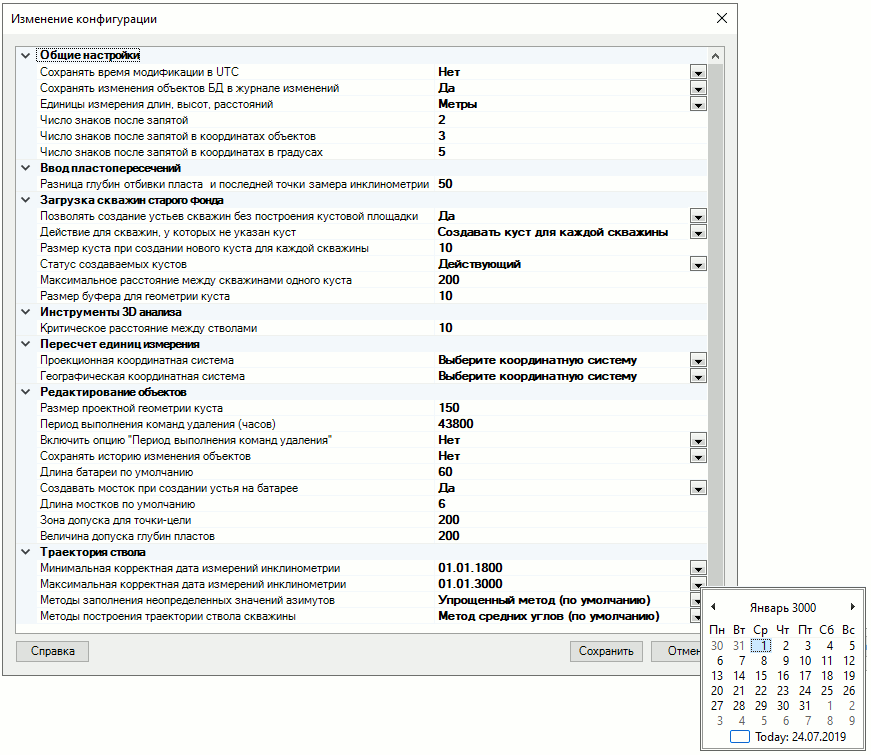This screenshot has height=755, width=871.
Task: Edit Длина батареи по умолчанию value 60
Action: coord(570,472)
